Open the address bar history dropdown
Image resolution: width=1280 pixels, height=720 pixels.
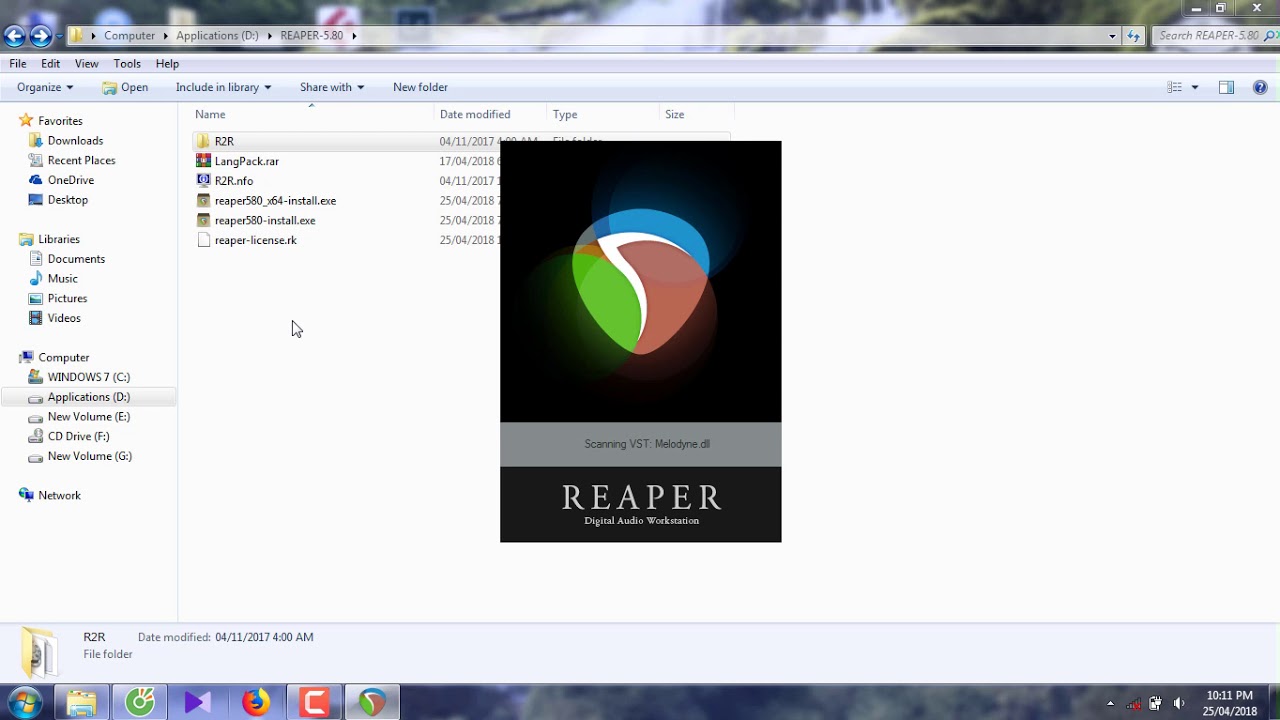tap(1112, 36)
